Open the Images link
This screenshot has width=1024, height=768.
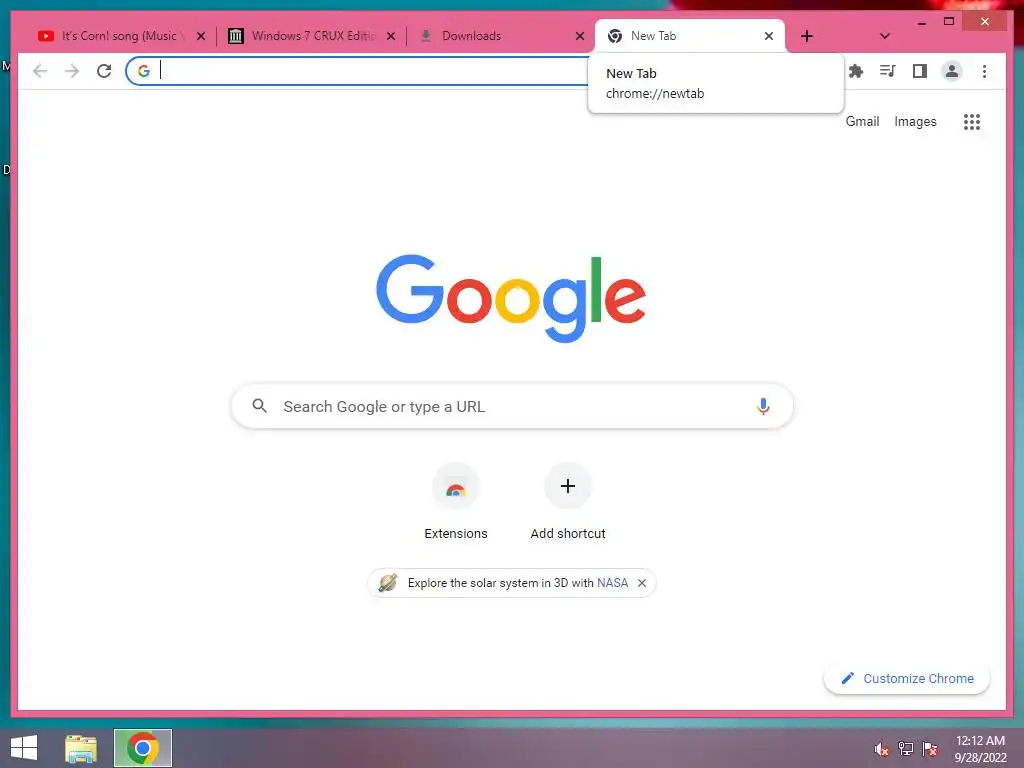915,121
